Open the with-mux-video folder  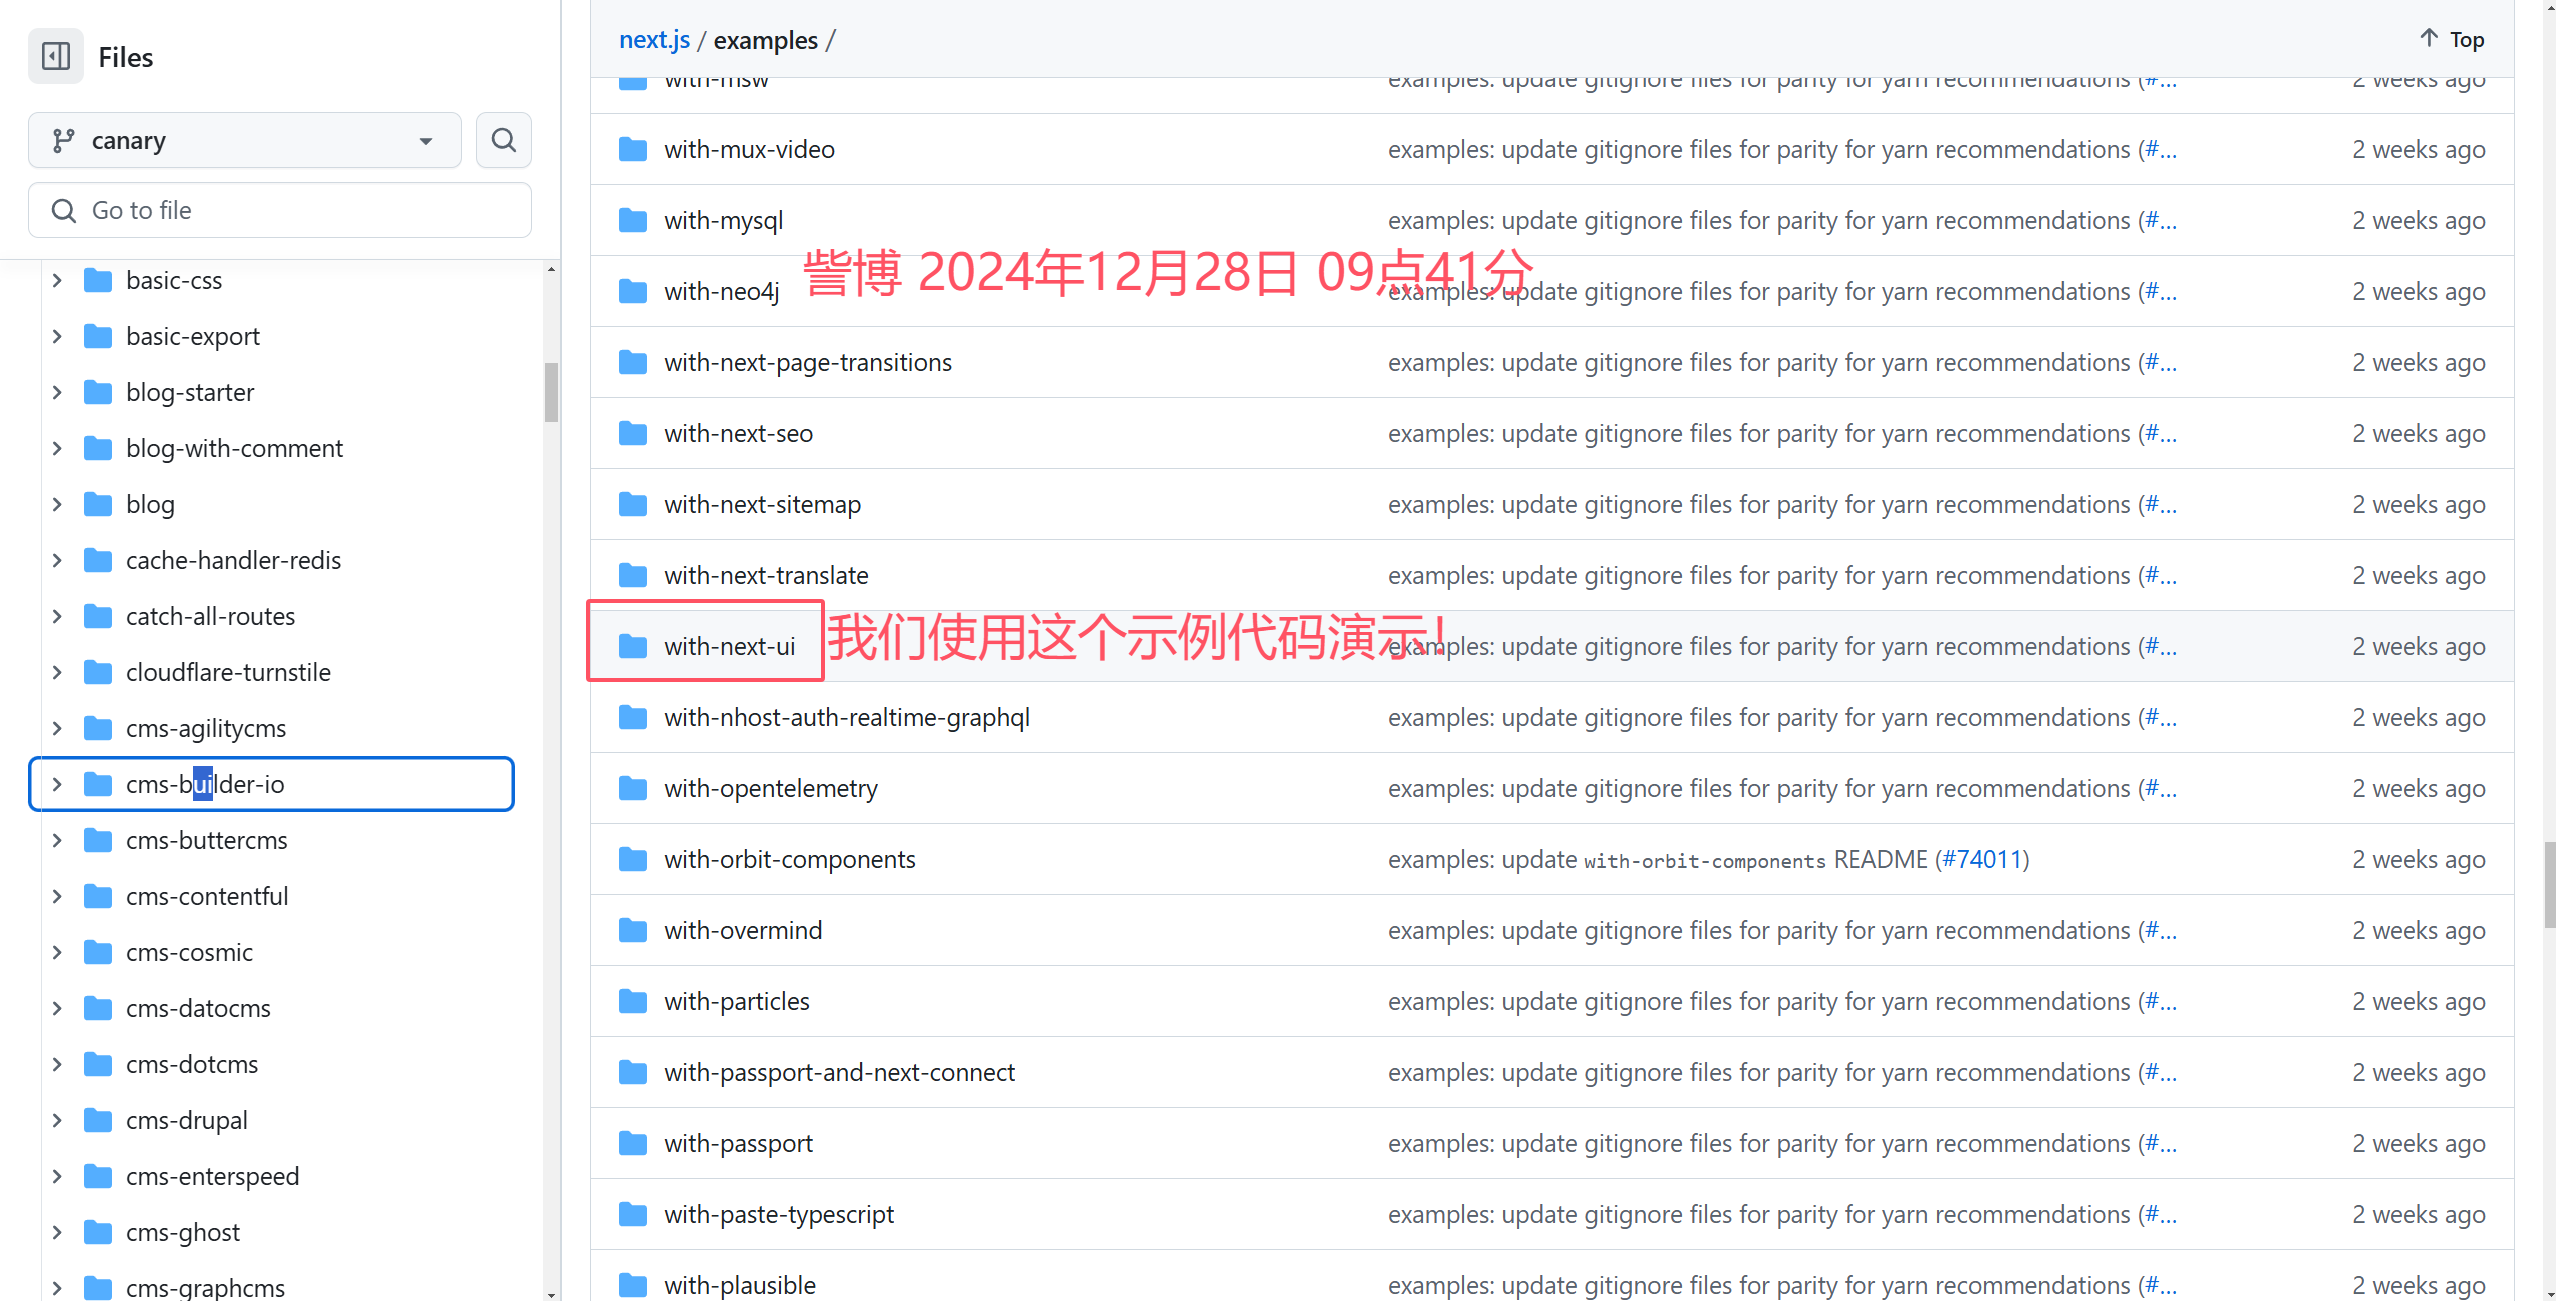tap(749, 150)
